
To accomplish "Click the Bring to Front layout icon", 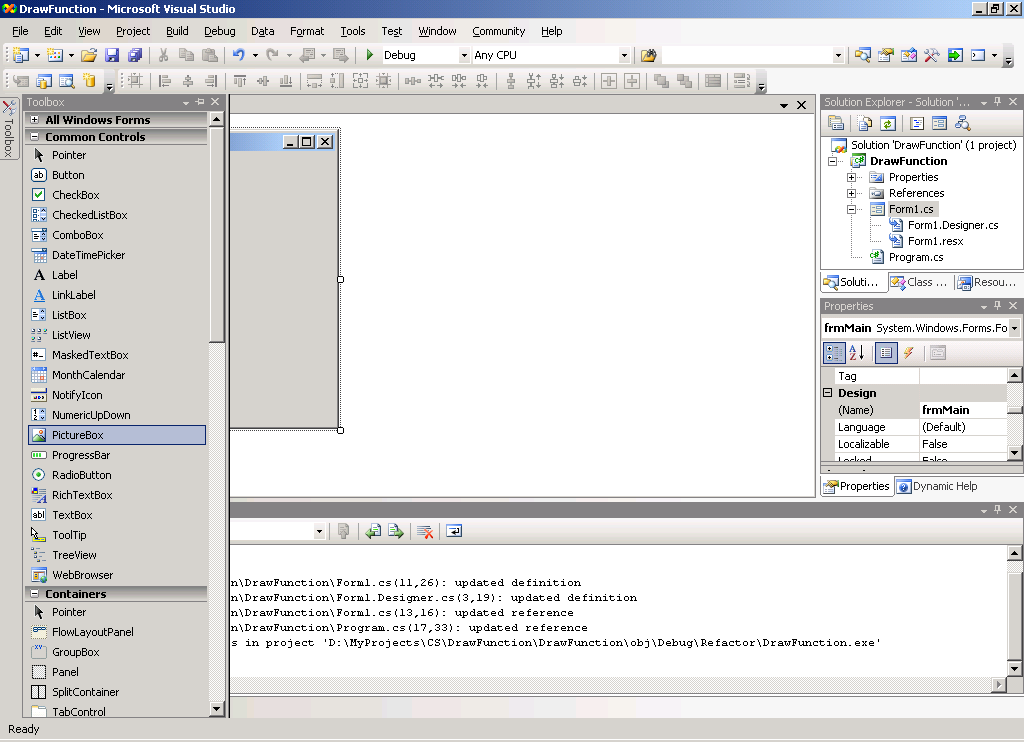I will [x=661, y=81].
